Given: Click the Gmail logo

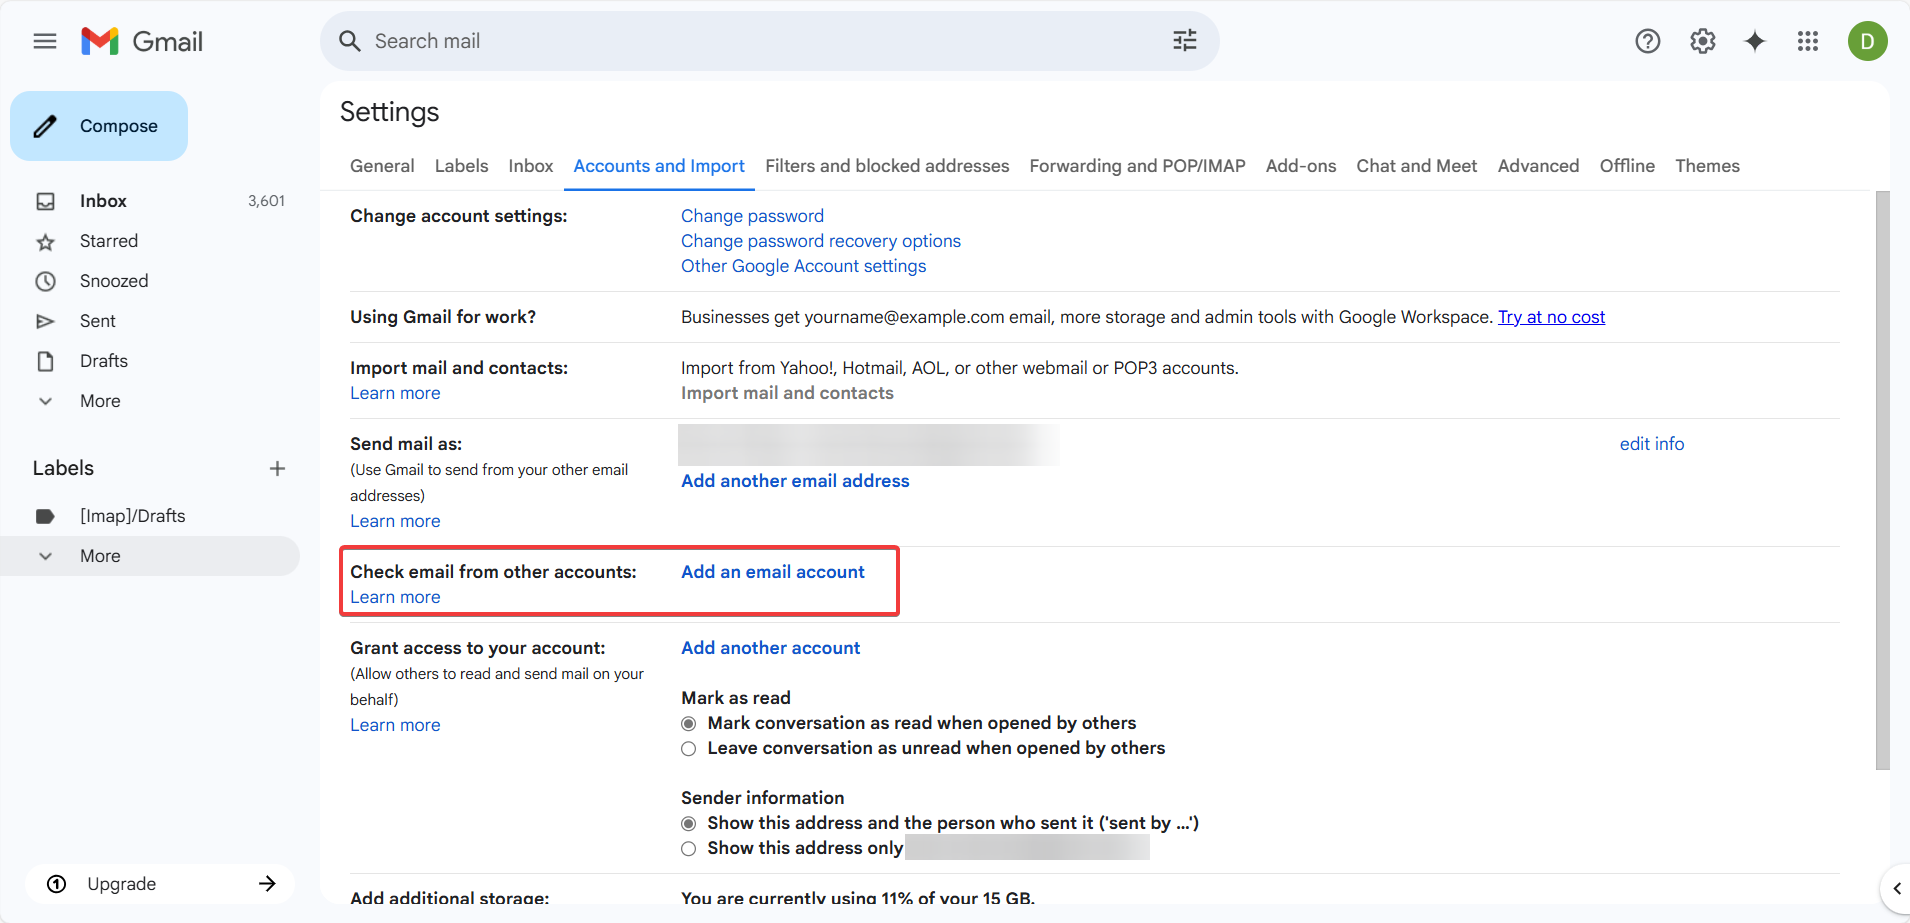Looking at the screenshot, I should (x=142, y=41).
